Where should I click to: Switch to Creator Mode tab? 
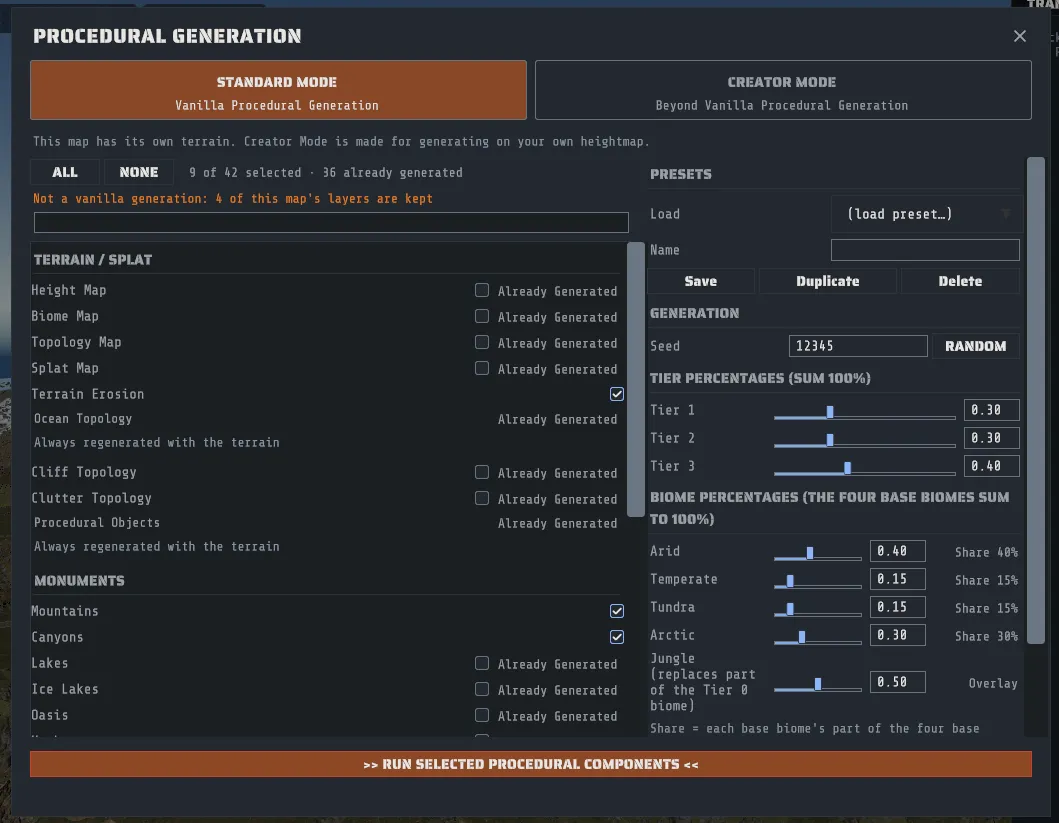click(x=783, y=90)
